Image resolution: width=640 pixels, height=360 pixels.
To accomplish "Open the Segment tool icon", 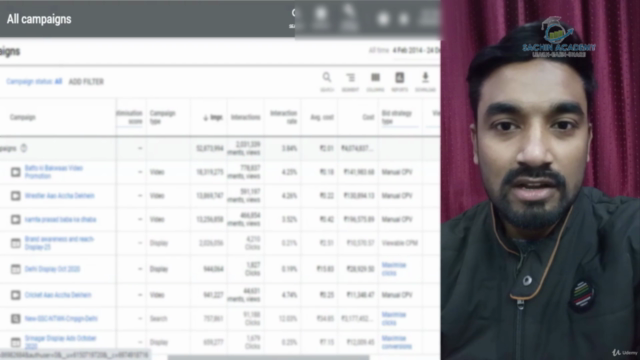I will click(350, 82).
